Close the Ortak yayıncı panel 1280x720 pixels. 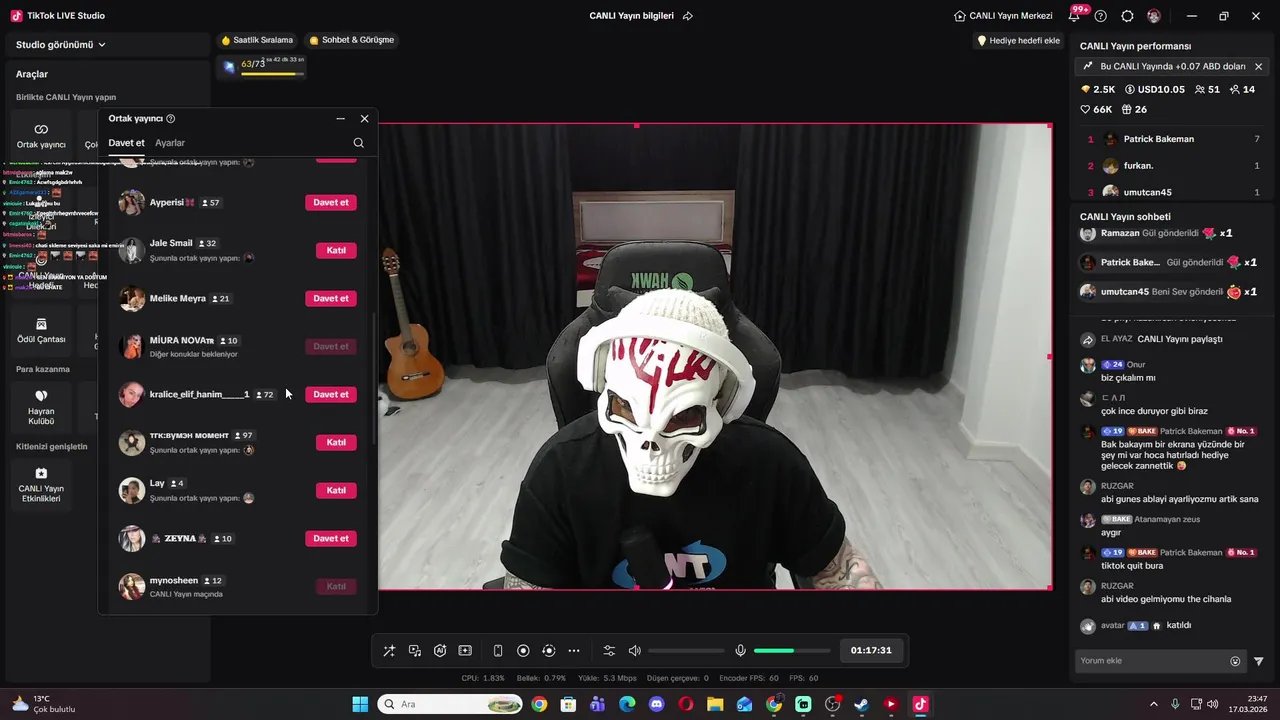364,118
